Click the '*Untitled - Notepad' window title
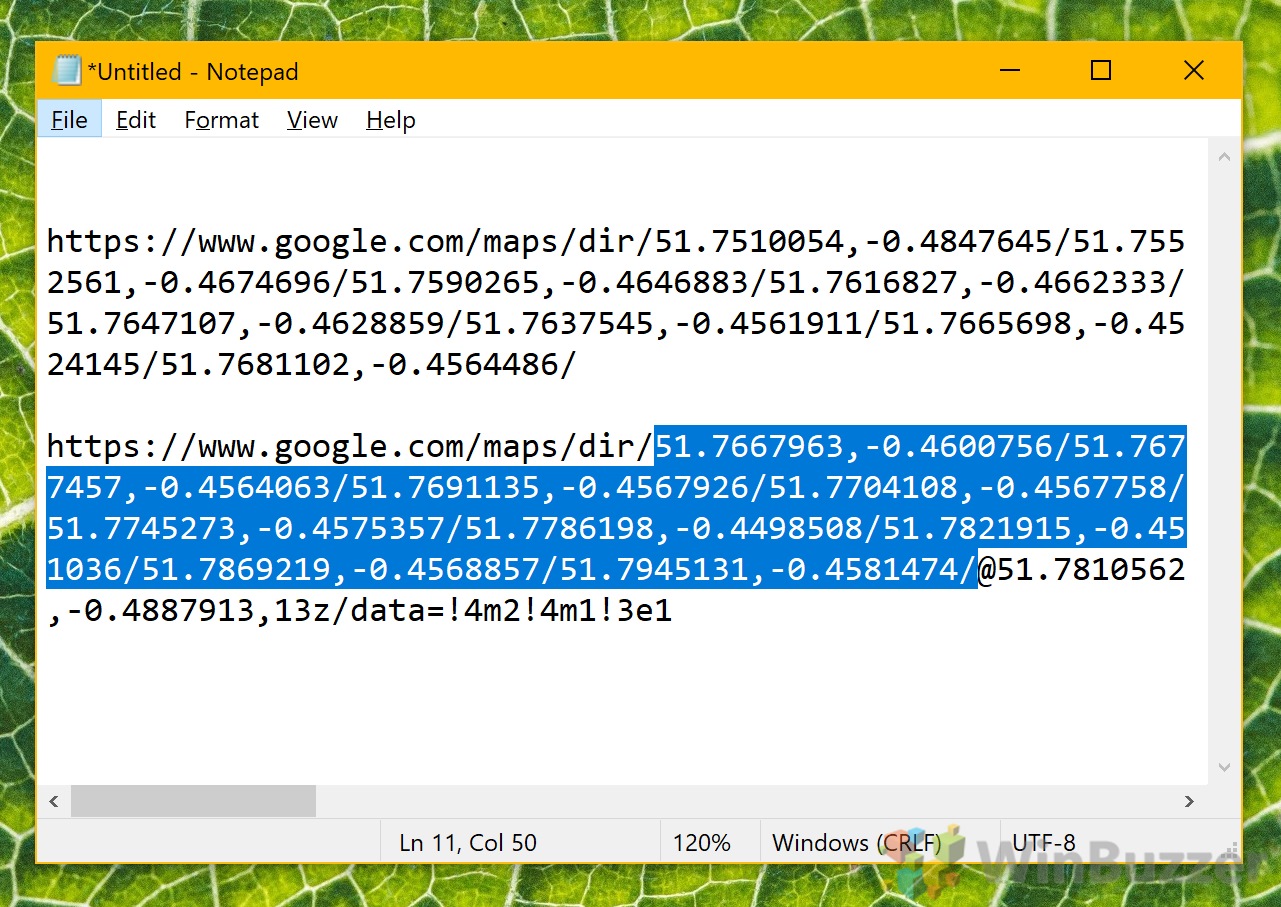This screenshot has width=1281, height=907. click(x=193, y=72)
